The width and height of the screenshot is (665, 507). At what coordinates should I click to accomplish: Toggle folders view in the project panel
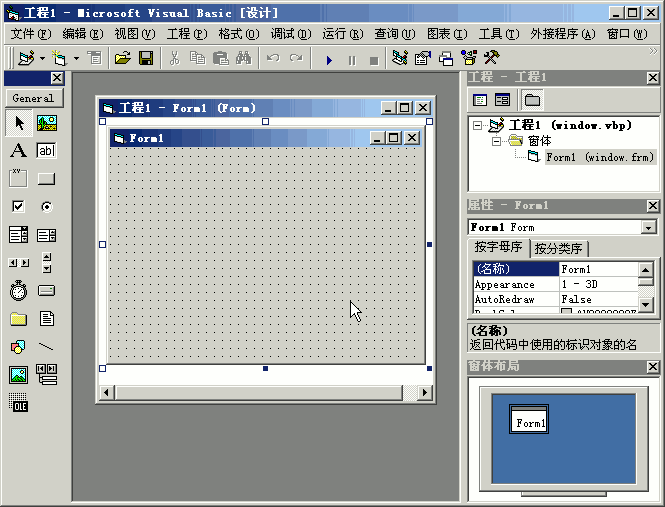point(531,100)
